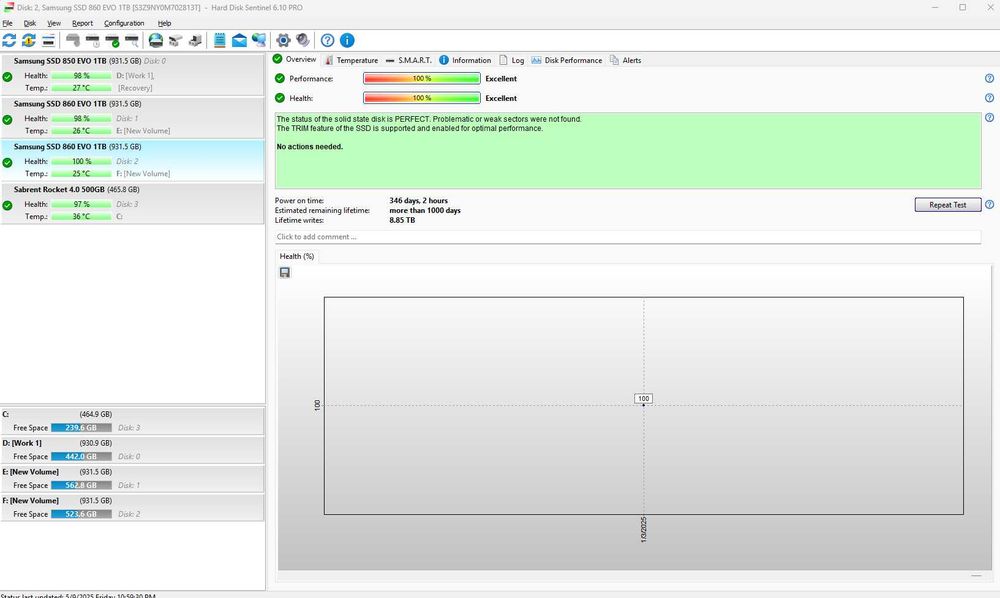
Task: Click help icon next to Repeat Test
Action: (989, 205)
